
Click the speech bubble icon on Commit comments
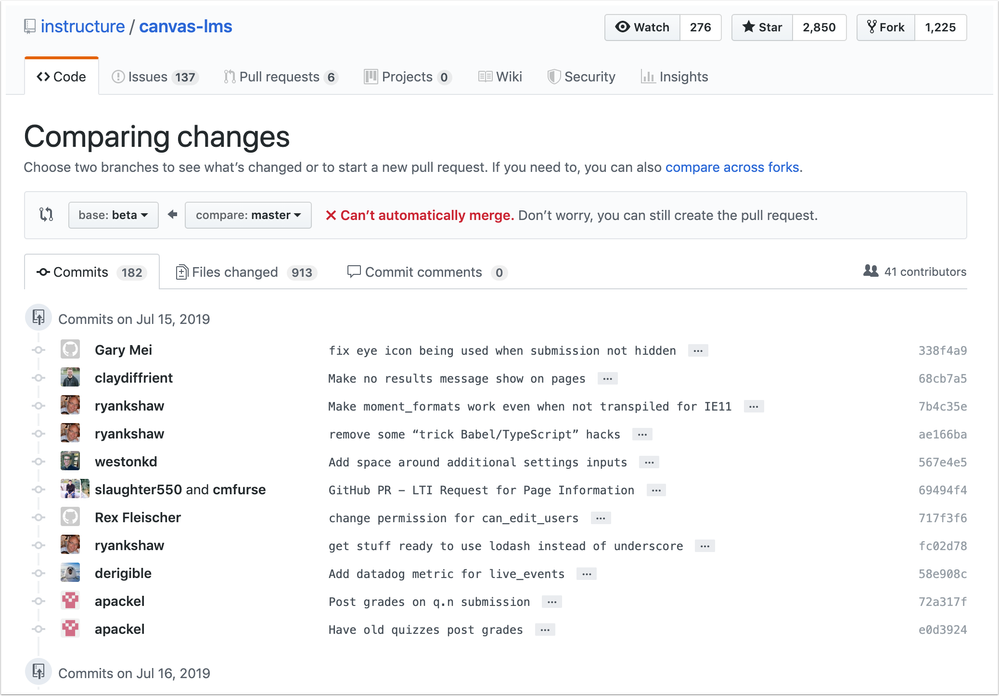(353, 271)
